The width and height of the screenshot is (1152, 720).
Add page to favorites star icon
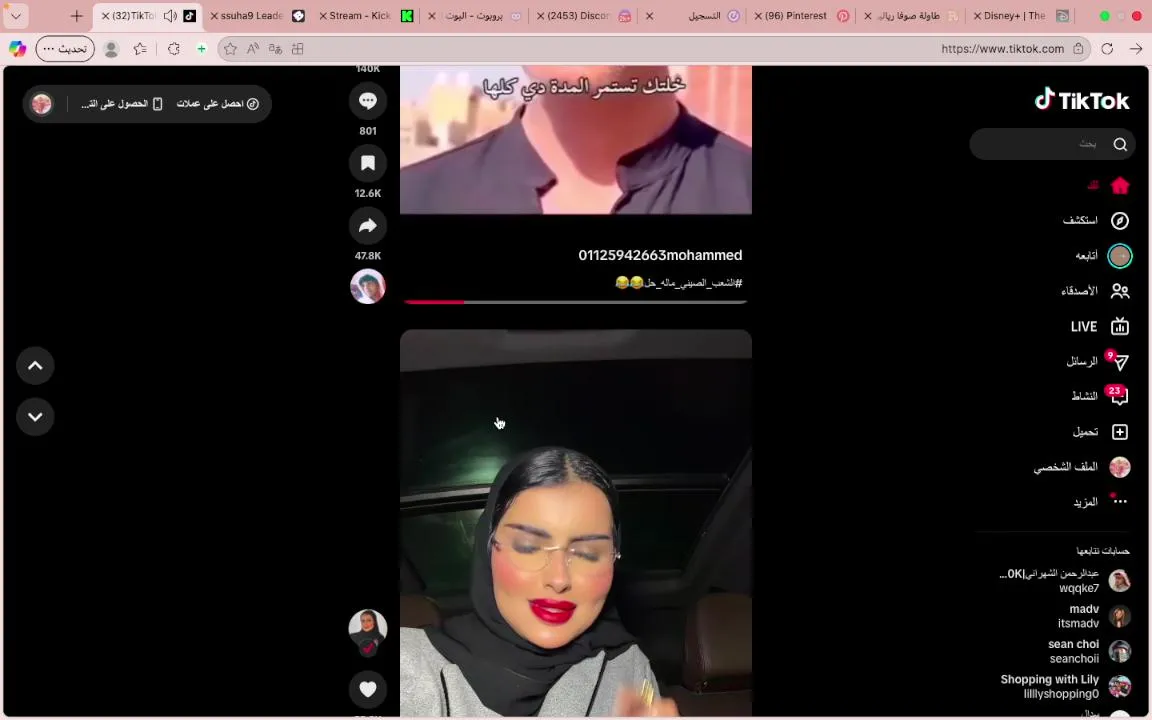230,48
